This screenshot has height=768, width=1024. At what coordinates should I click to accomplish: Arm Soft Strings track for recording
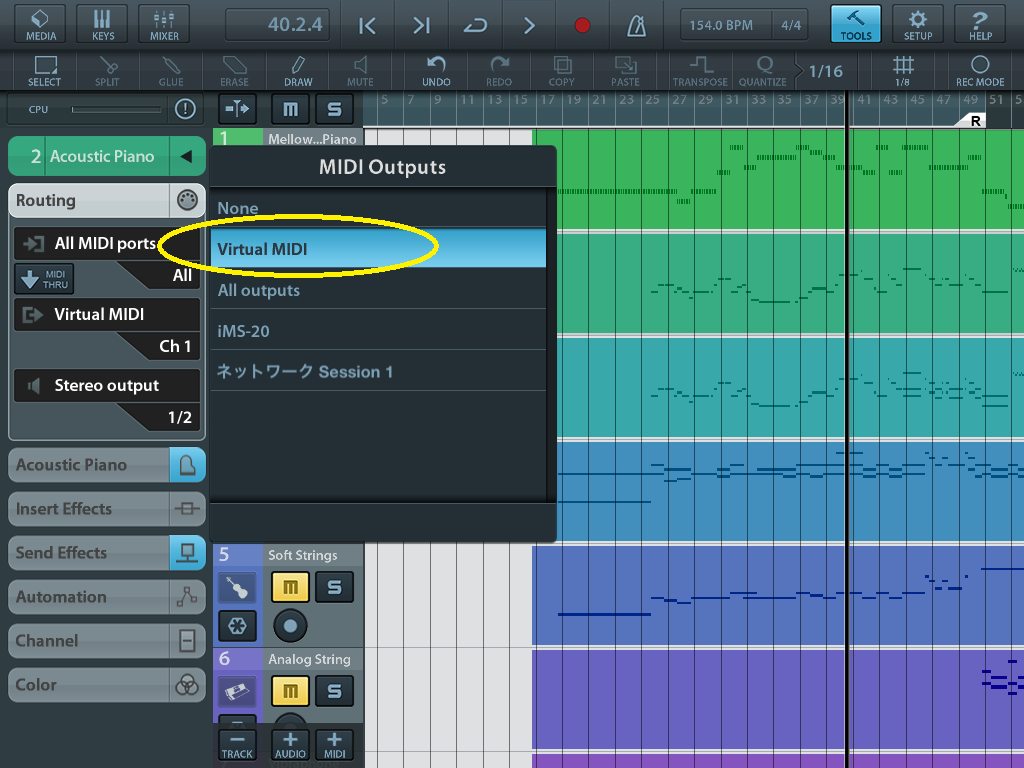tap(290, 626)
